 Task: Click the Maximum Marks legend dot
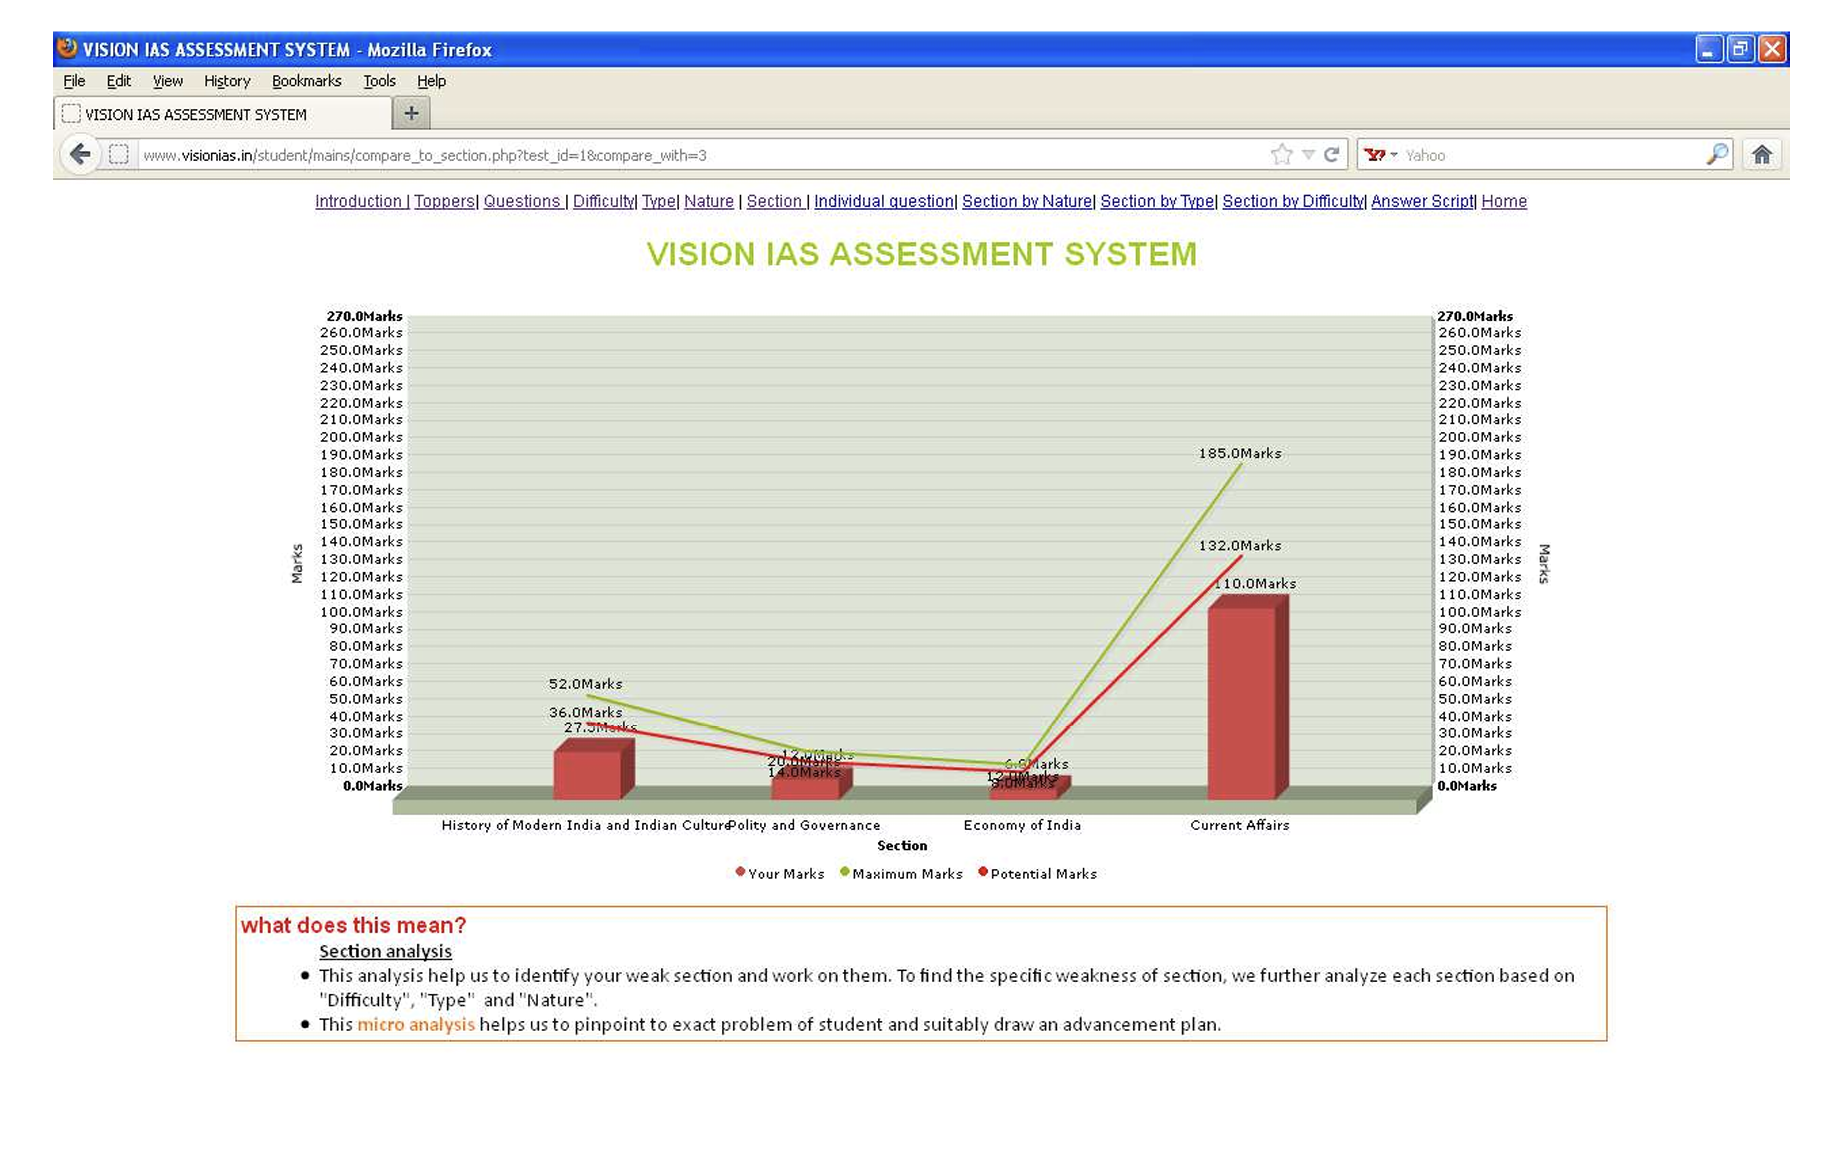point(845,872)
